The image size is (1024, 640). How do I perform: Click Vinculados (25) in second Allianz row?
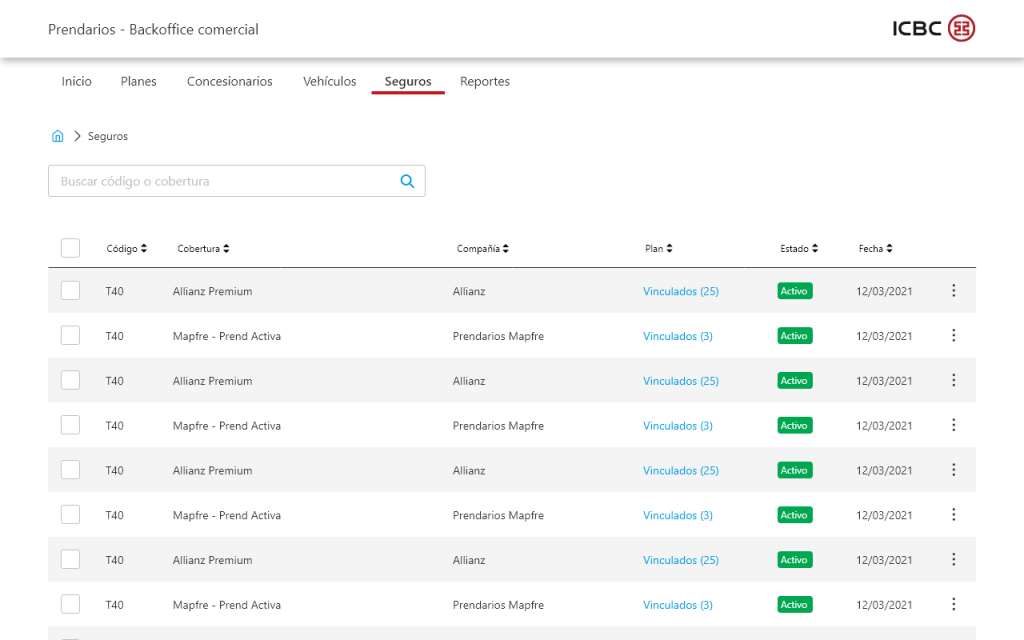[680, 381]
